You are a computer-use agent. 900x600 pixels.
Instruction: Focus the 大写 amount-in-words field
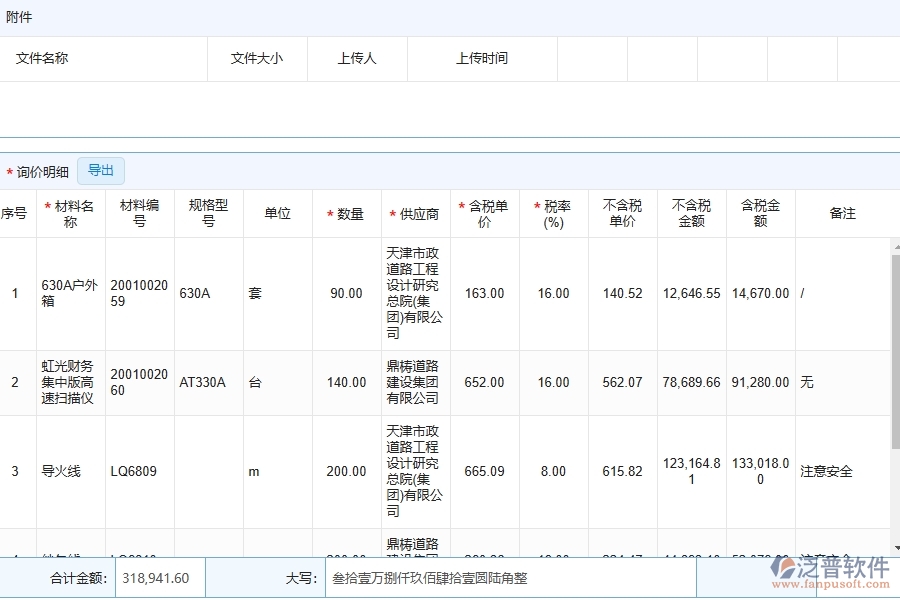[x=510, y=578]
